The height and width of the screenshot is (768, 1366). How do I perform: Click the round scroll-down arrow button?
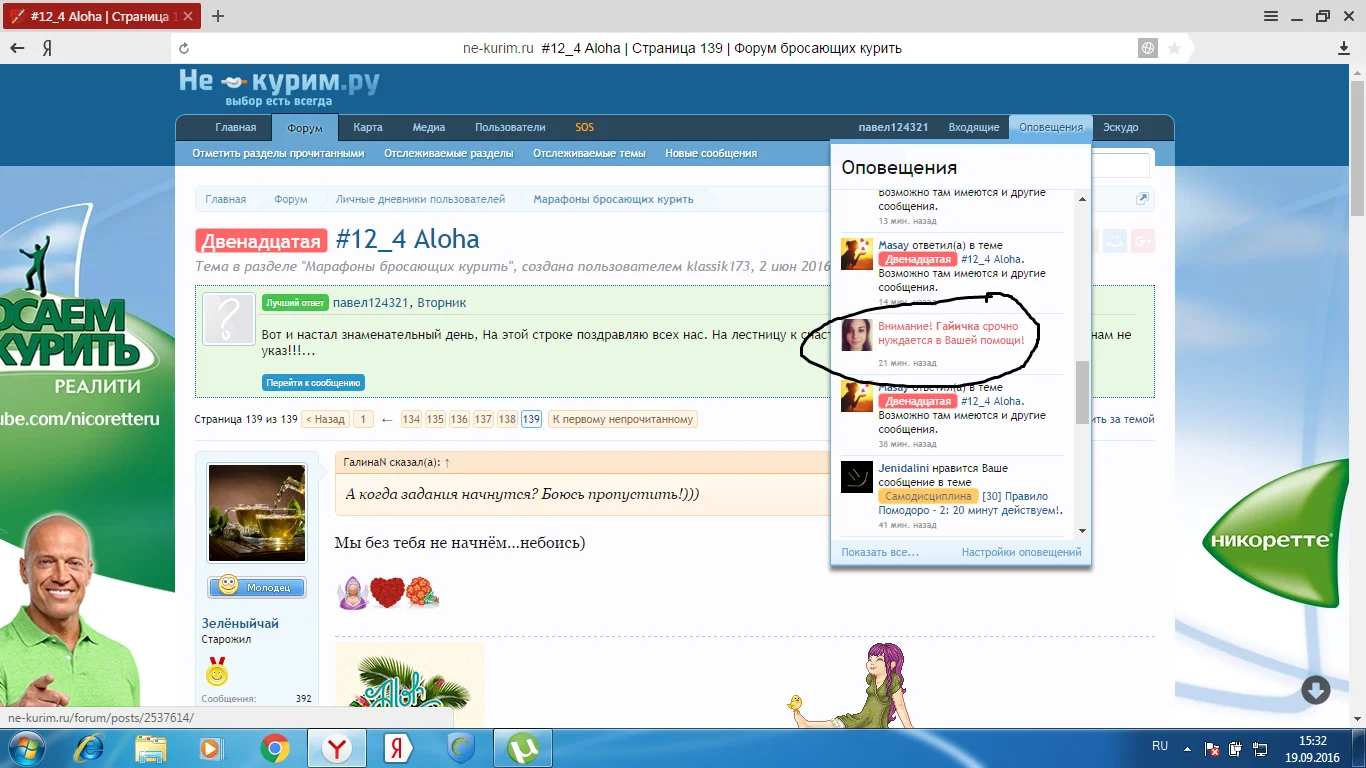click(x=1315, y=689)
